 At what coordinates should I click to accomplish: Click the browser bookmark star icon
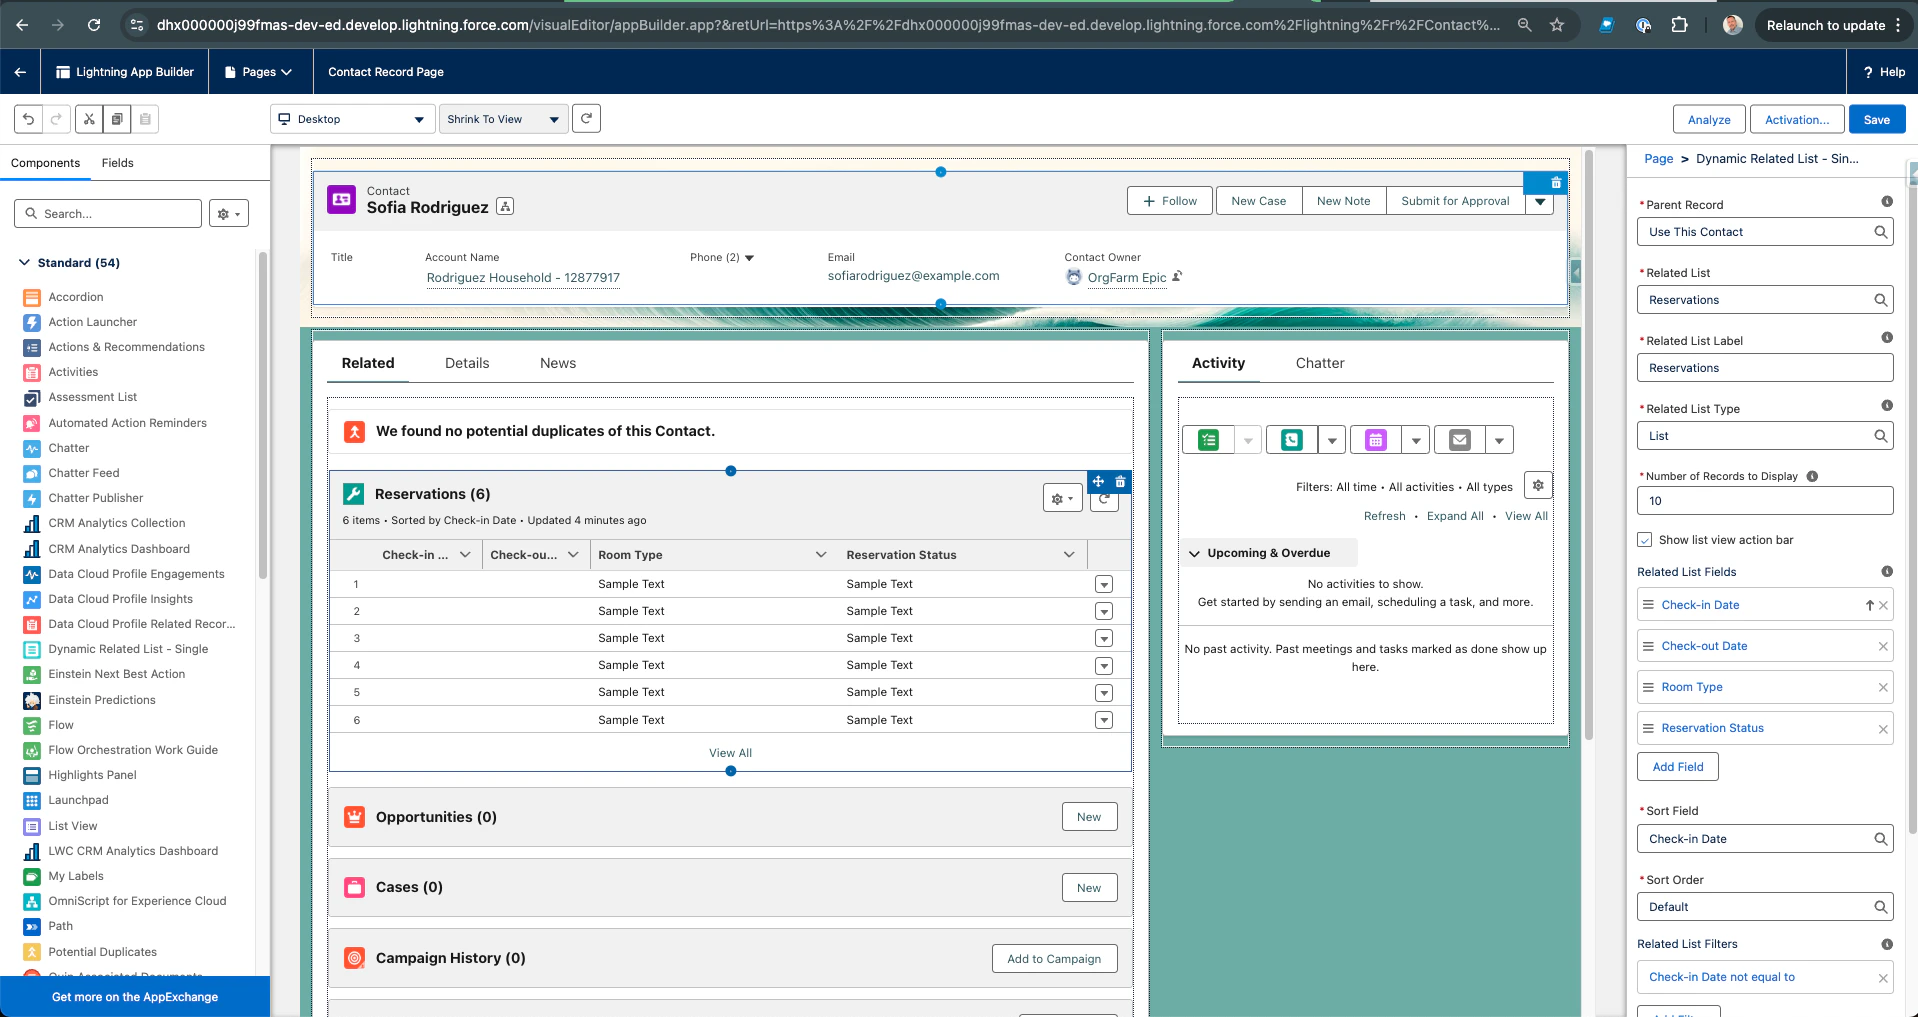click(1557, 25)
